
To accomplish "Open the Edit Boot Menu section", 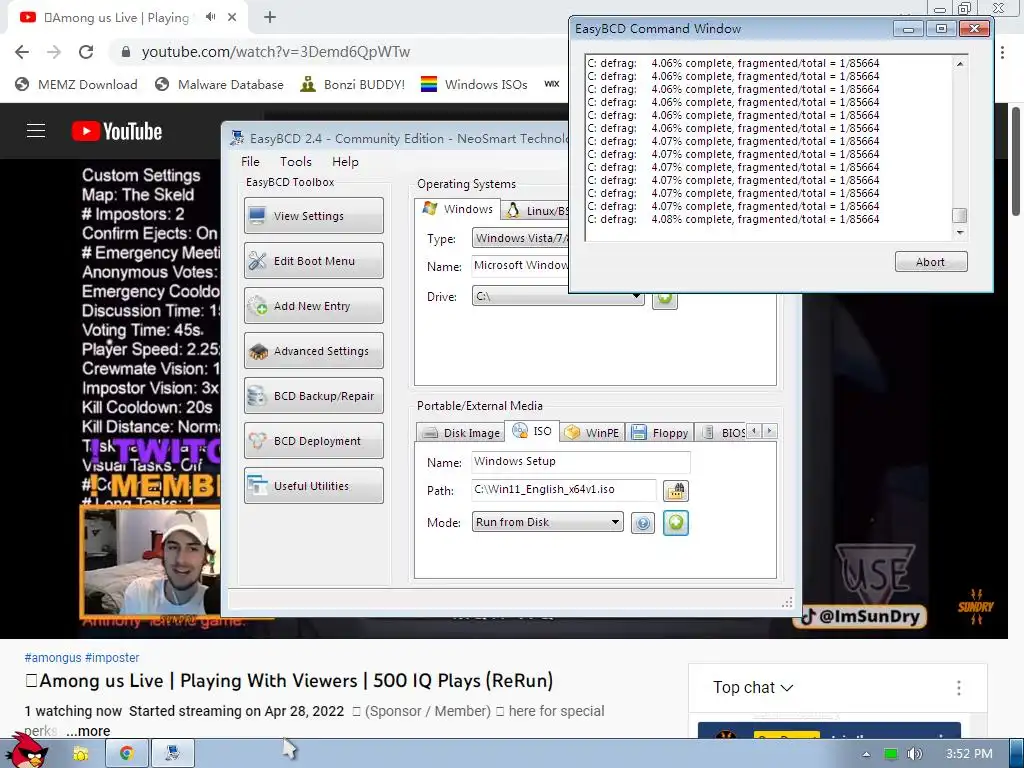I will (313, 261).
